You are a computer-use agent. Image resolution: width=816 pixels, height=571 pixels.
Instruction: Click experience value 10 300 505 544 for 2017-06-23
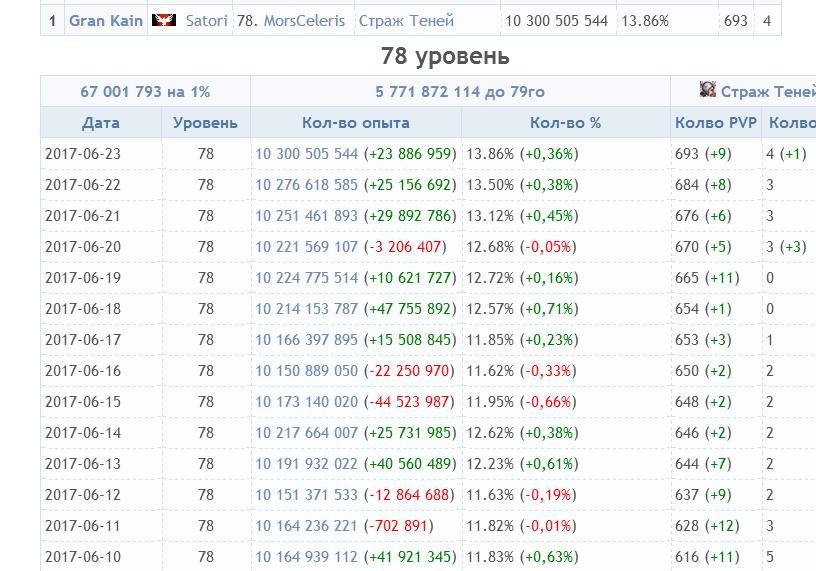pyautogui.click(x=306, y=154)
